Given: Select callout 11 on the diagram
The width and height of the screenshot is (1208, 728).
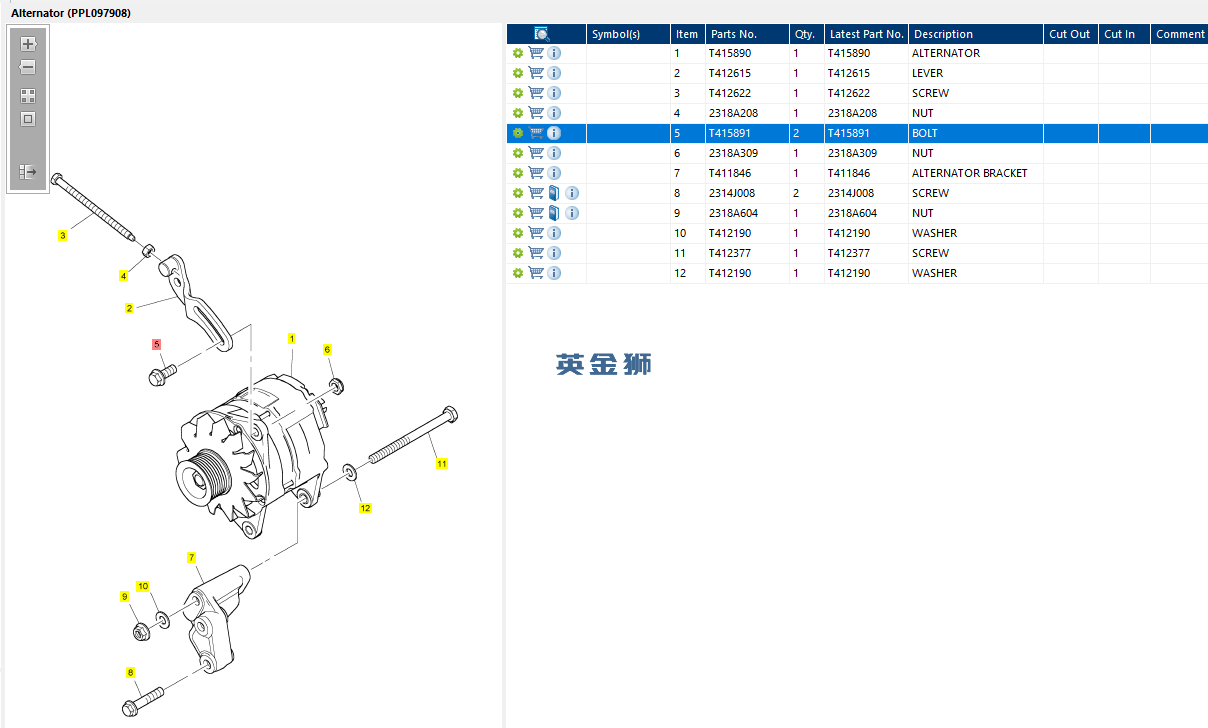Looking at the screenshot, I should click(x=441, y=463).
